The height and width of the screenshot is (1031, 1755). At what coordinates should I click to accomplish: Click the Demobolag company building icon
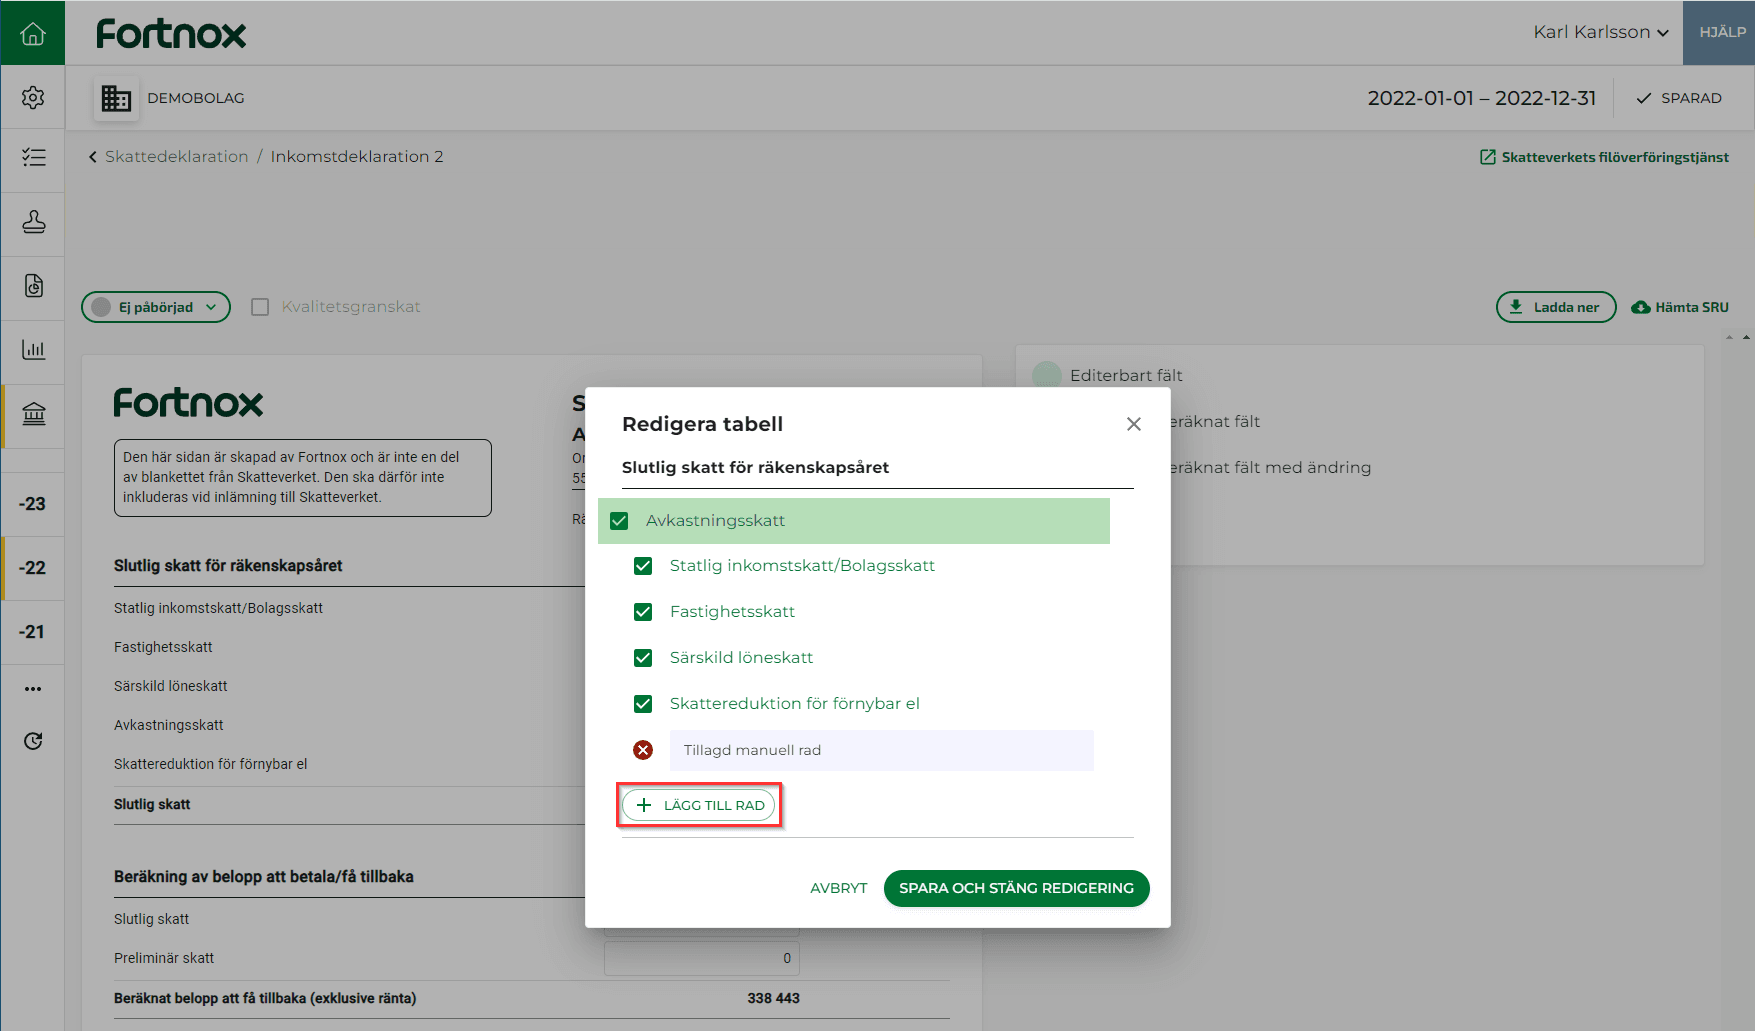click(x=116, y=98)
